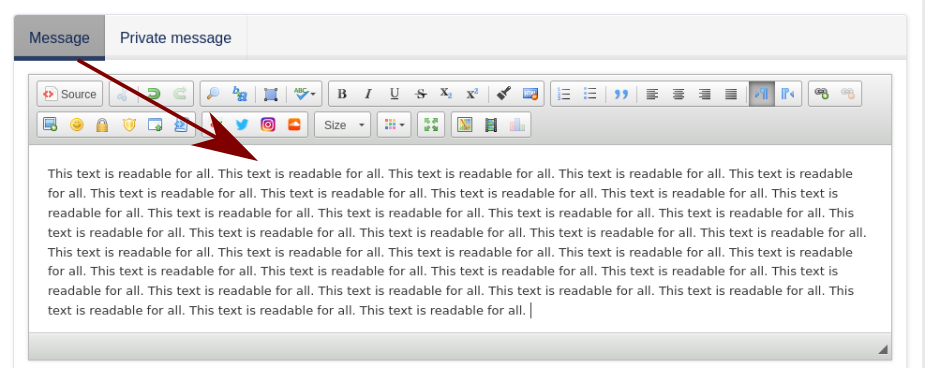Toggle right-to-left text direction
The width and height of the screenshot is (925, 368).
coord(788,94)
